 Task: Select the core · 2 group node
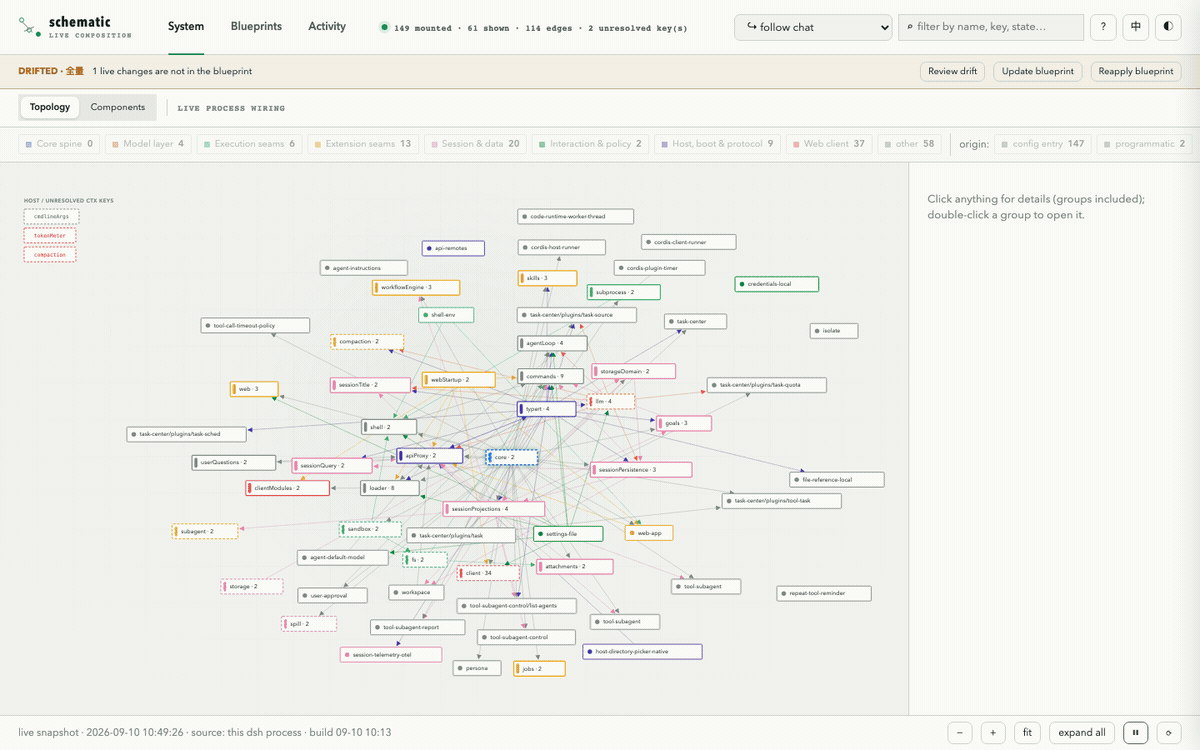[x=511, y=457]
